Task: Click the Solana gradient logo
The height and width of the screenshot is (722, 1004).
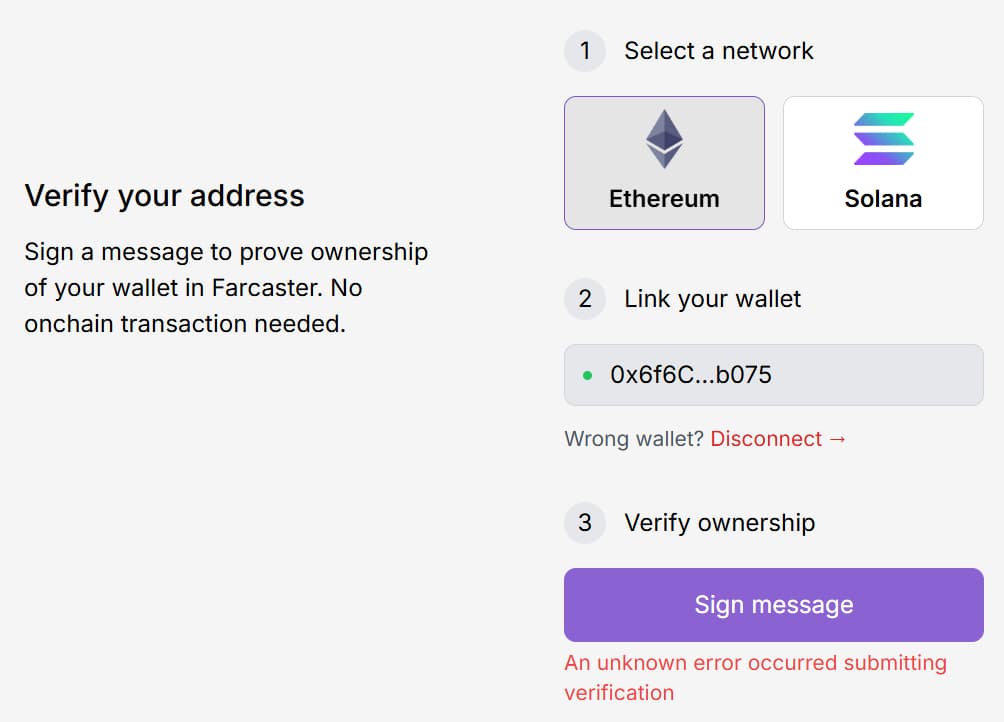Action: coord(883,139)
